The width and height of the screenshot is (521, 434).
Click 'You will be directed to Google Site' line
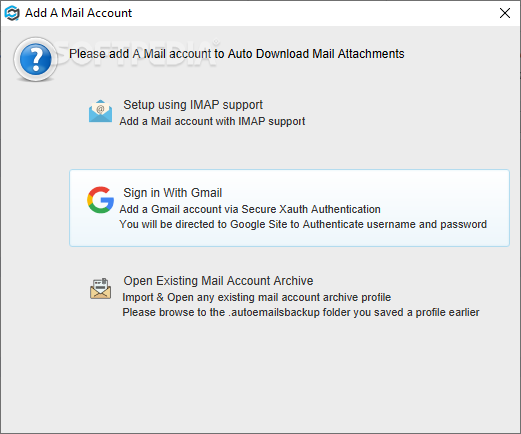pos(303,224)
